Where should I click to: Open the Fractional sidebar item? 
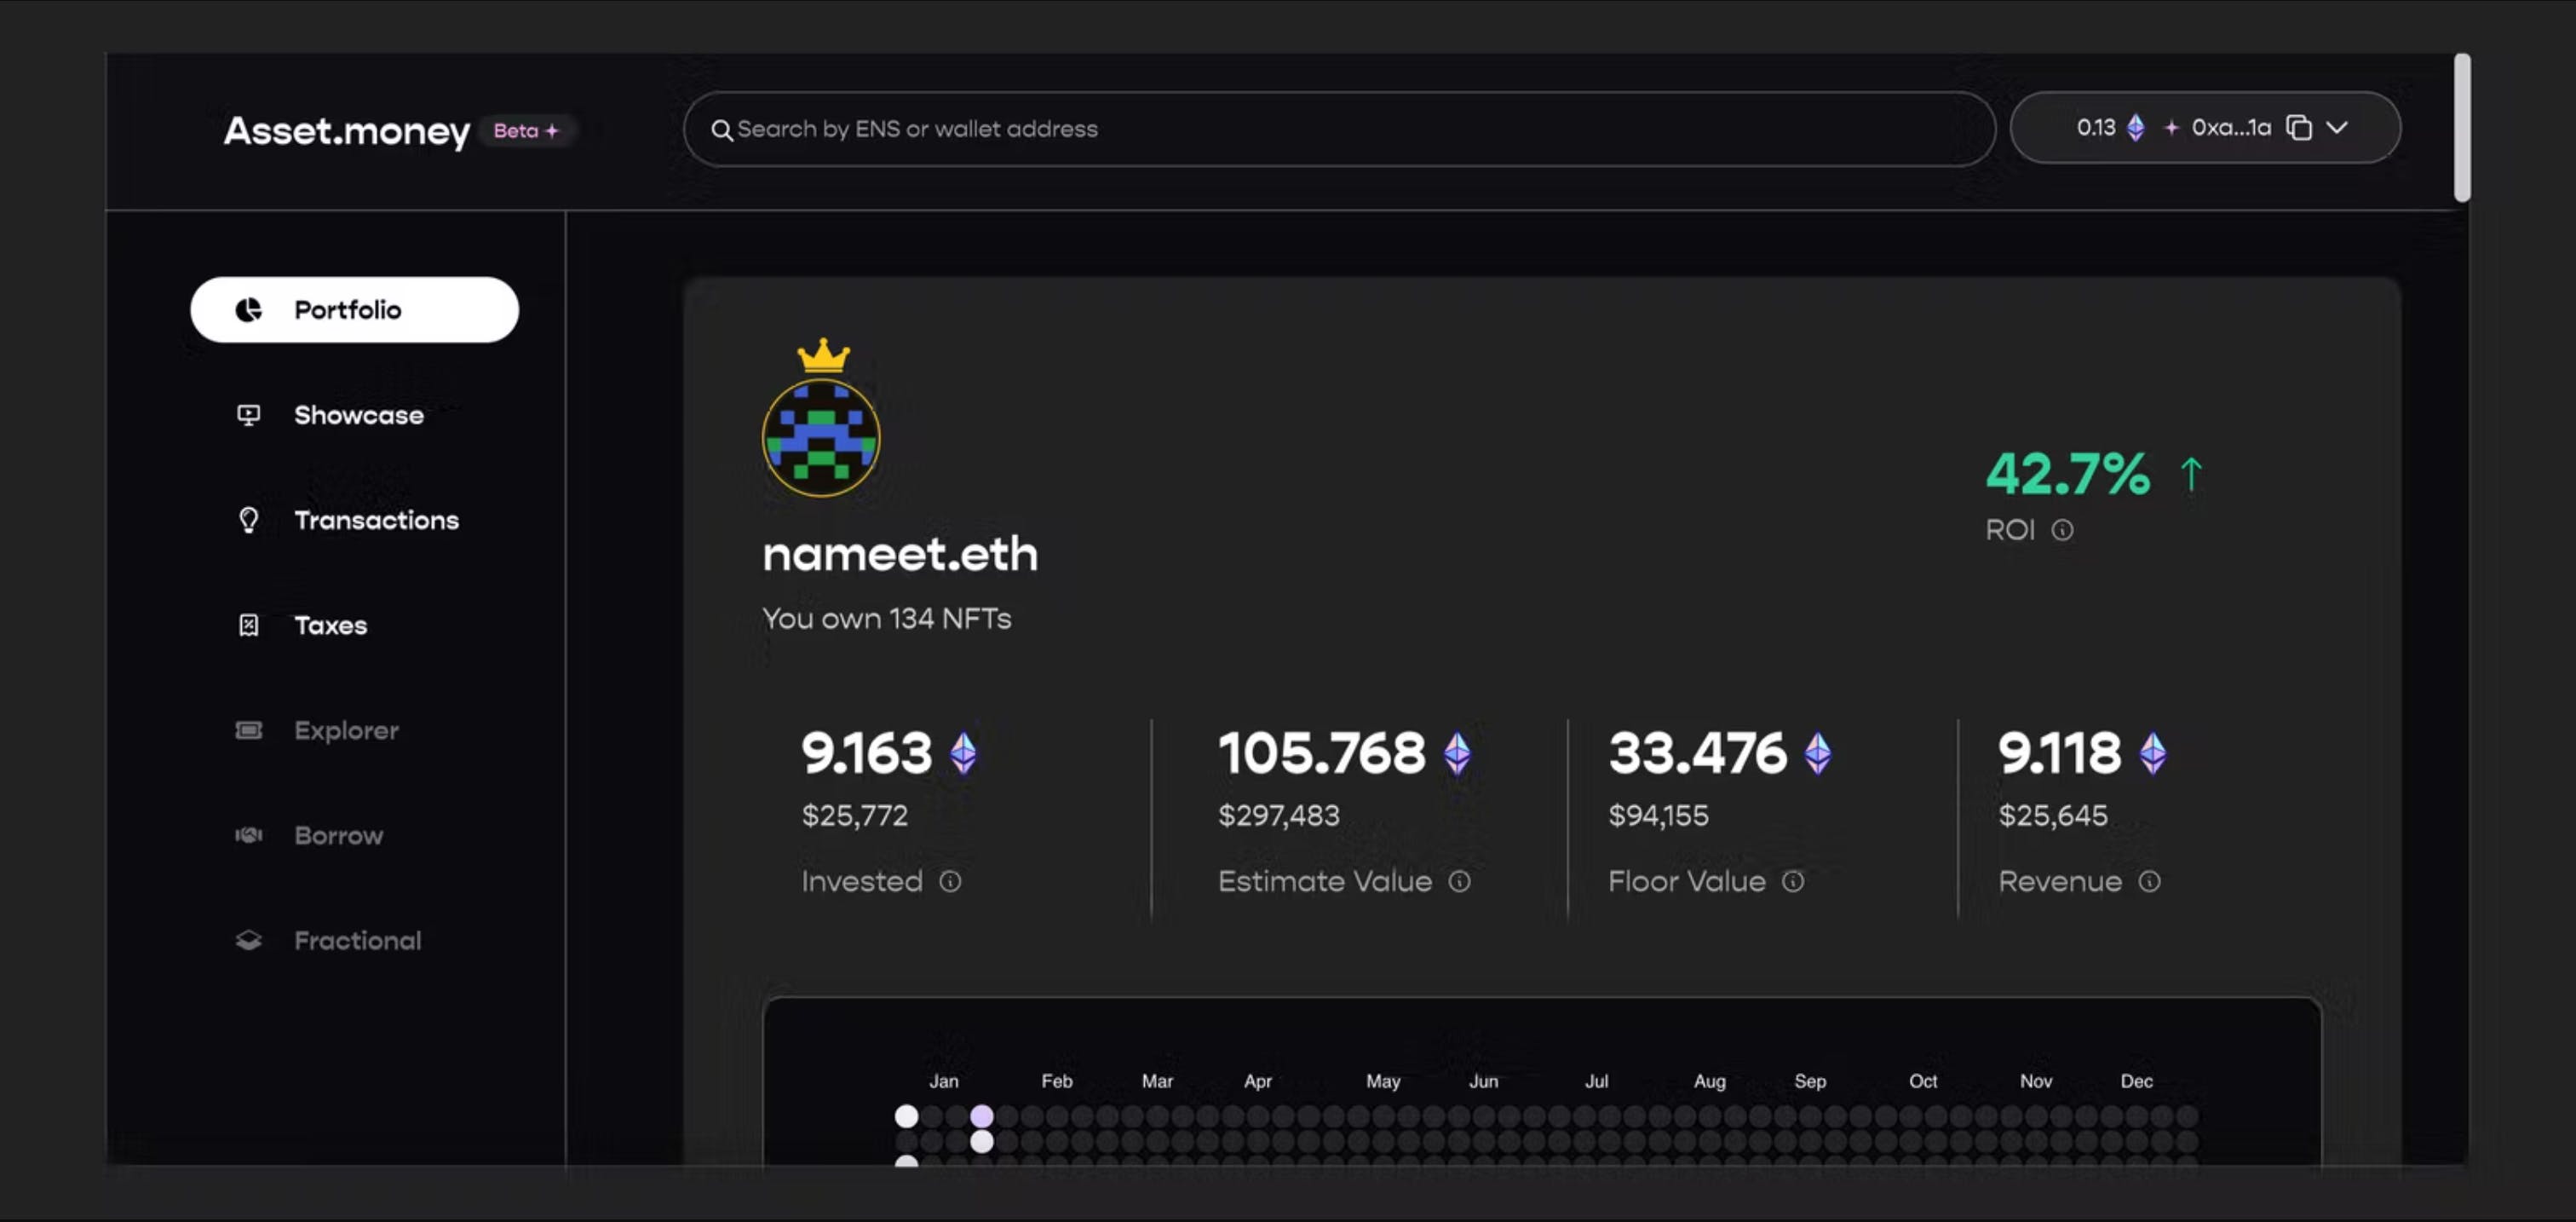(356, 940)
